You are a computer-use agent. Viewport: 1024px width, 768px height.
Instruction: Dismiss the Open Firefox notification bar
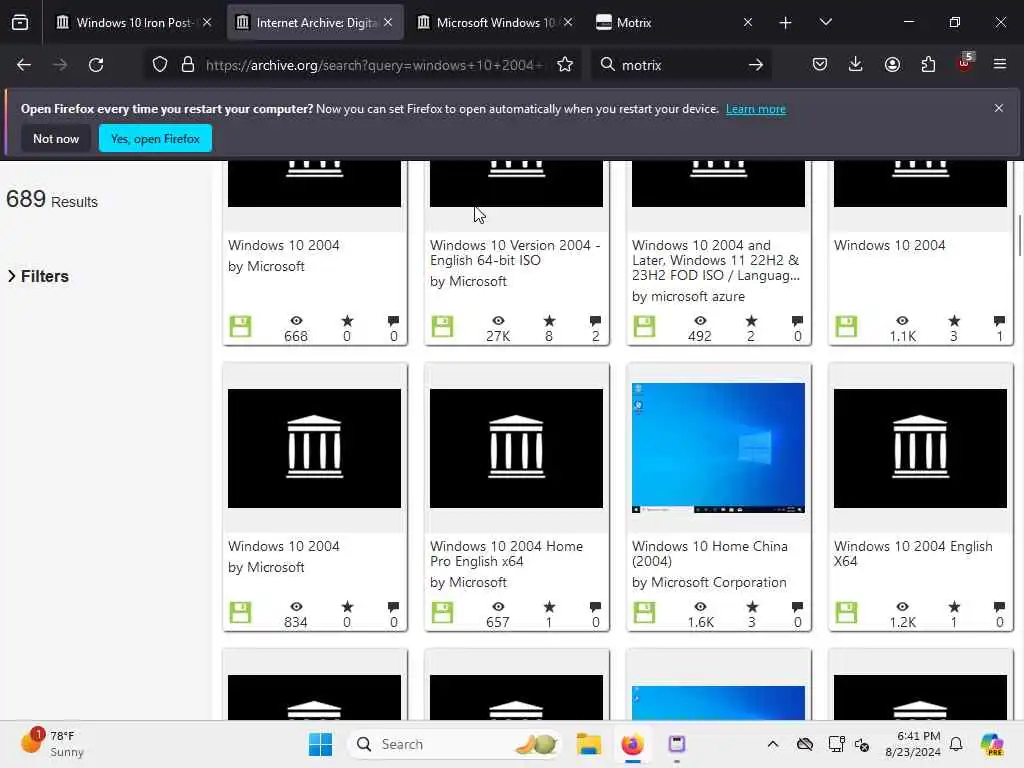pos(999,108)
